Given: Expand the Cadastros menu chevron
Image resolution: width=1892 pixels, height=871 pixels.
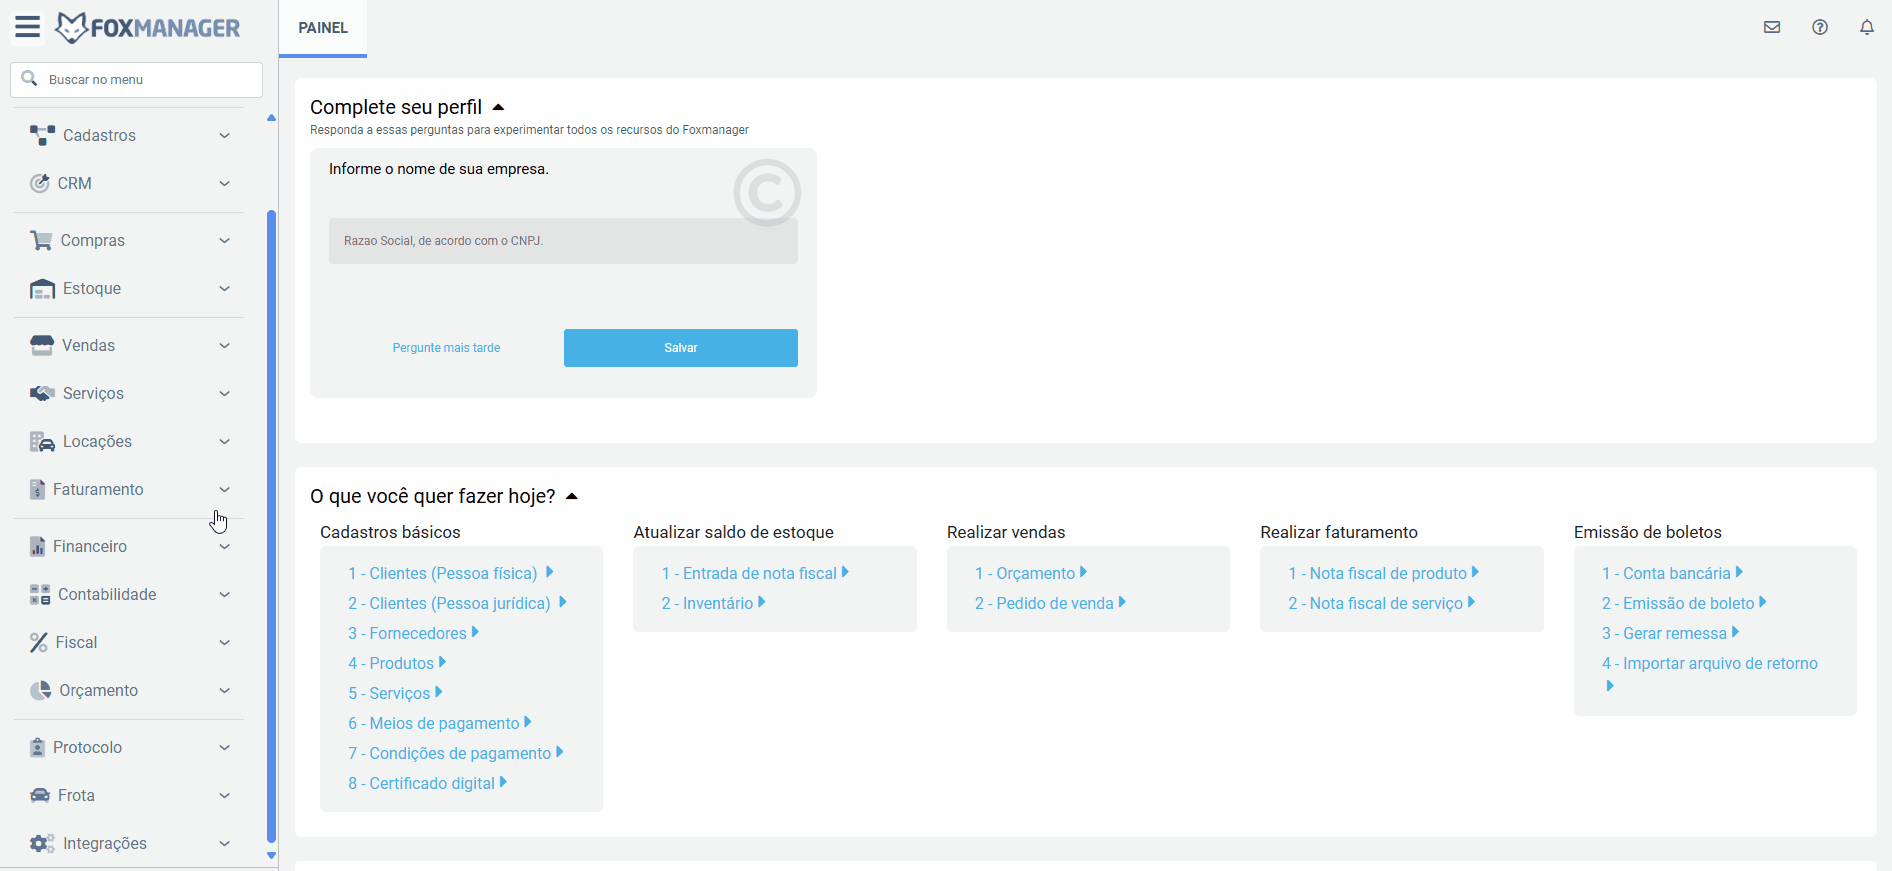Looking at the screenshot, I should point(224,135).
